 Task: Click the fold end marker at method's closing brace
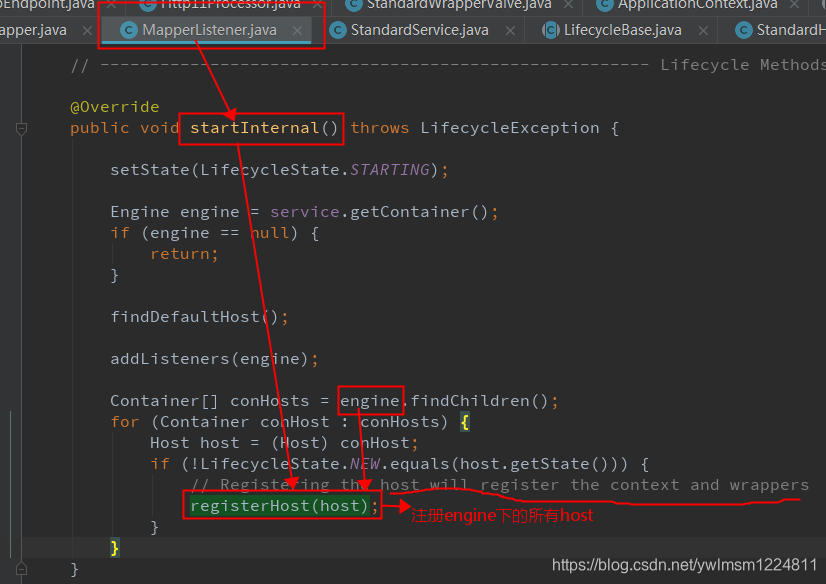pos(21,569)
